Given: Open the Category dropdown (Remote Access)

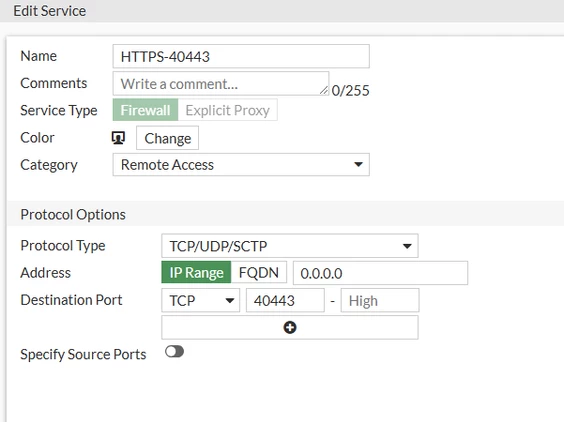Looking at the screenshot, I should pyautogui.click(x=241, y=165).
